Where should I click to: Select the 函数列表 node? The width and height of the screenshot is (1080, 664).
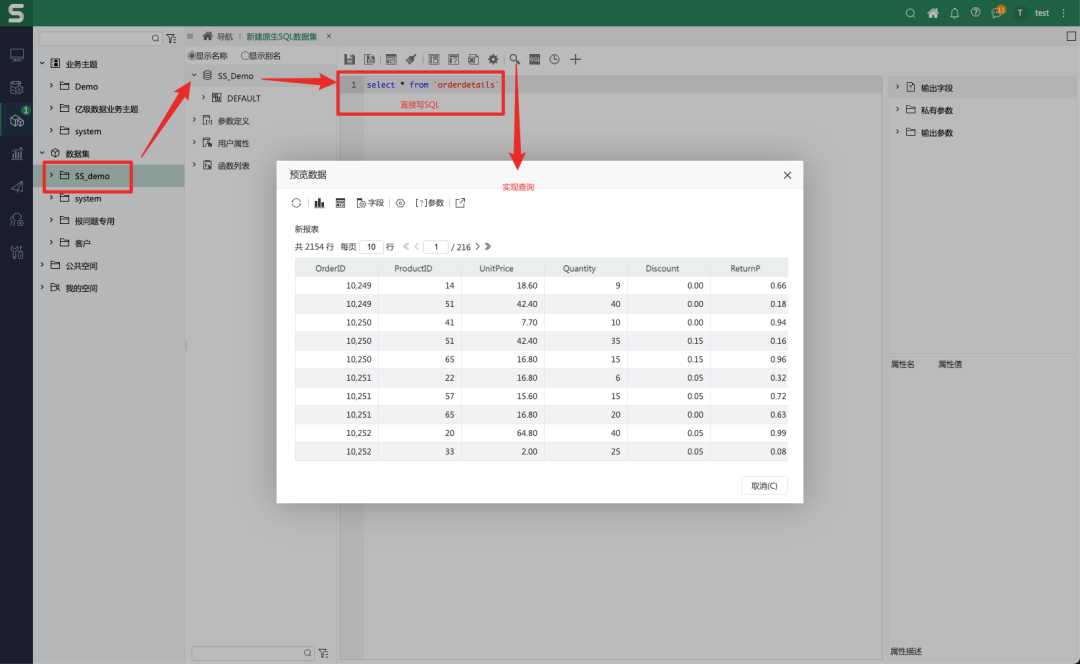click(x=233, y=165)
